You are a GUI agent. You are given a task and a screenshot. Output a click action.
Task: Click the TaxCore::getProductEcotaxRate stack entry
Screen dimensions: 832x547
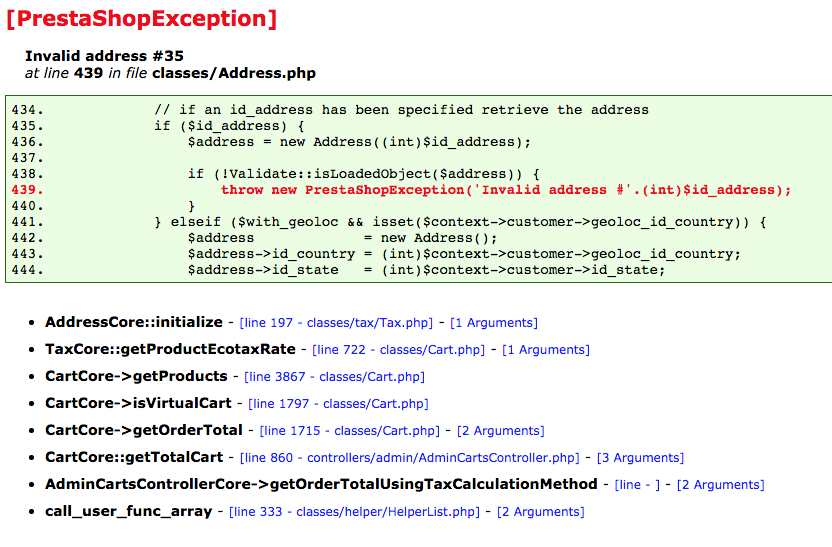(x=170, y=349)
